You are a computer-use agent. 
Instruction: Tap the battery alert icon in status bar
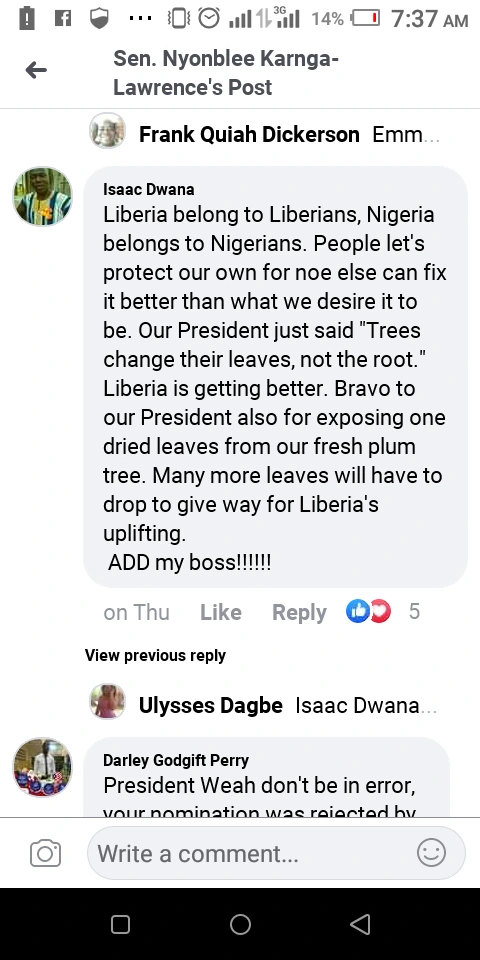[x=27, y=18]
